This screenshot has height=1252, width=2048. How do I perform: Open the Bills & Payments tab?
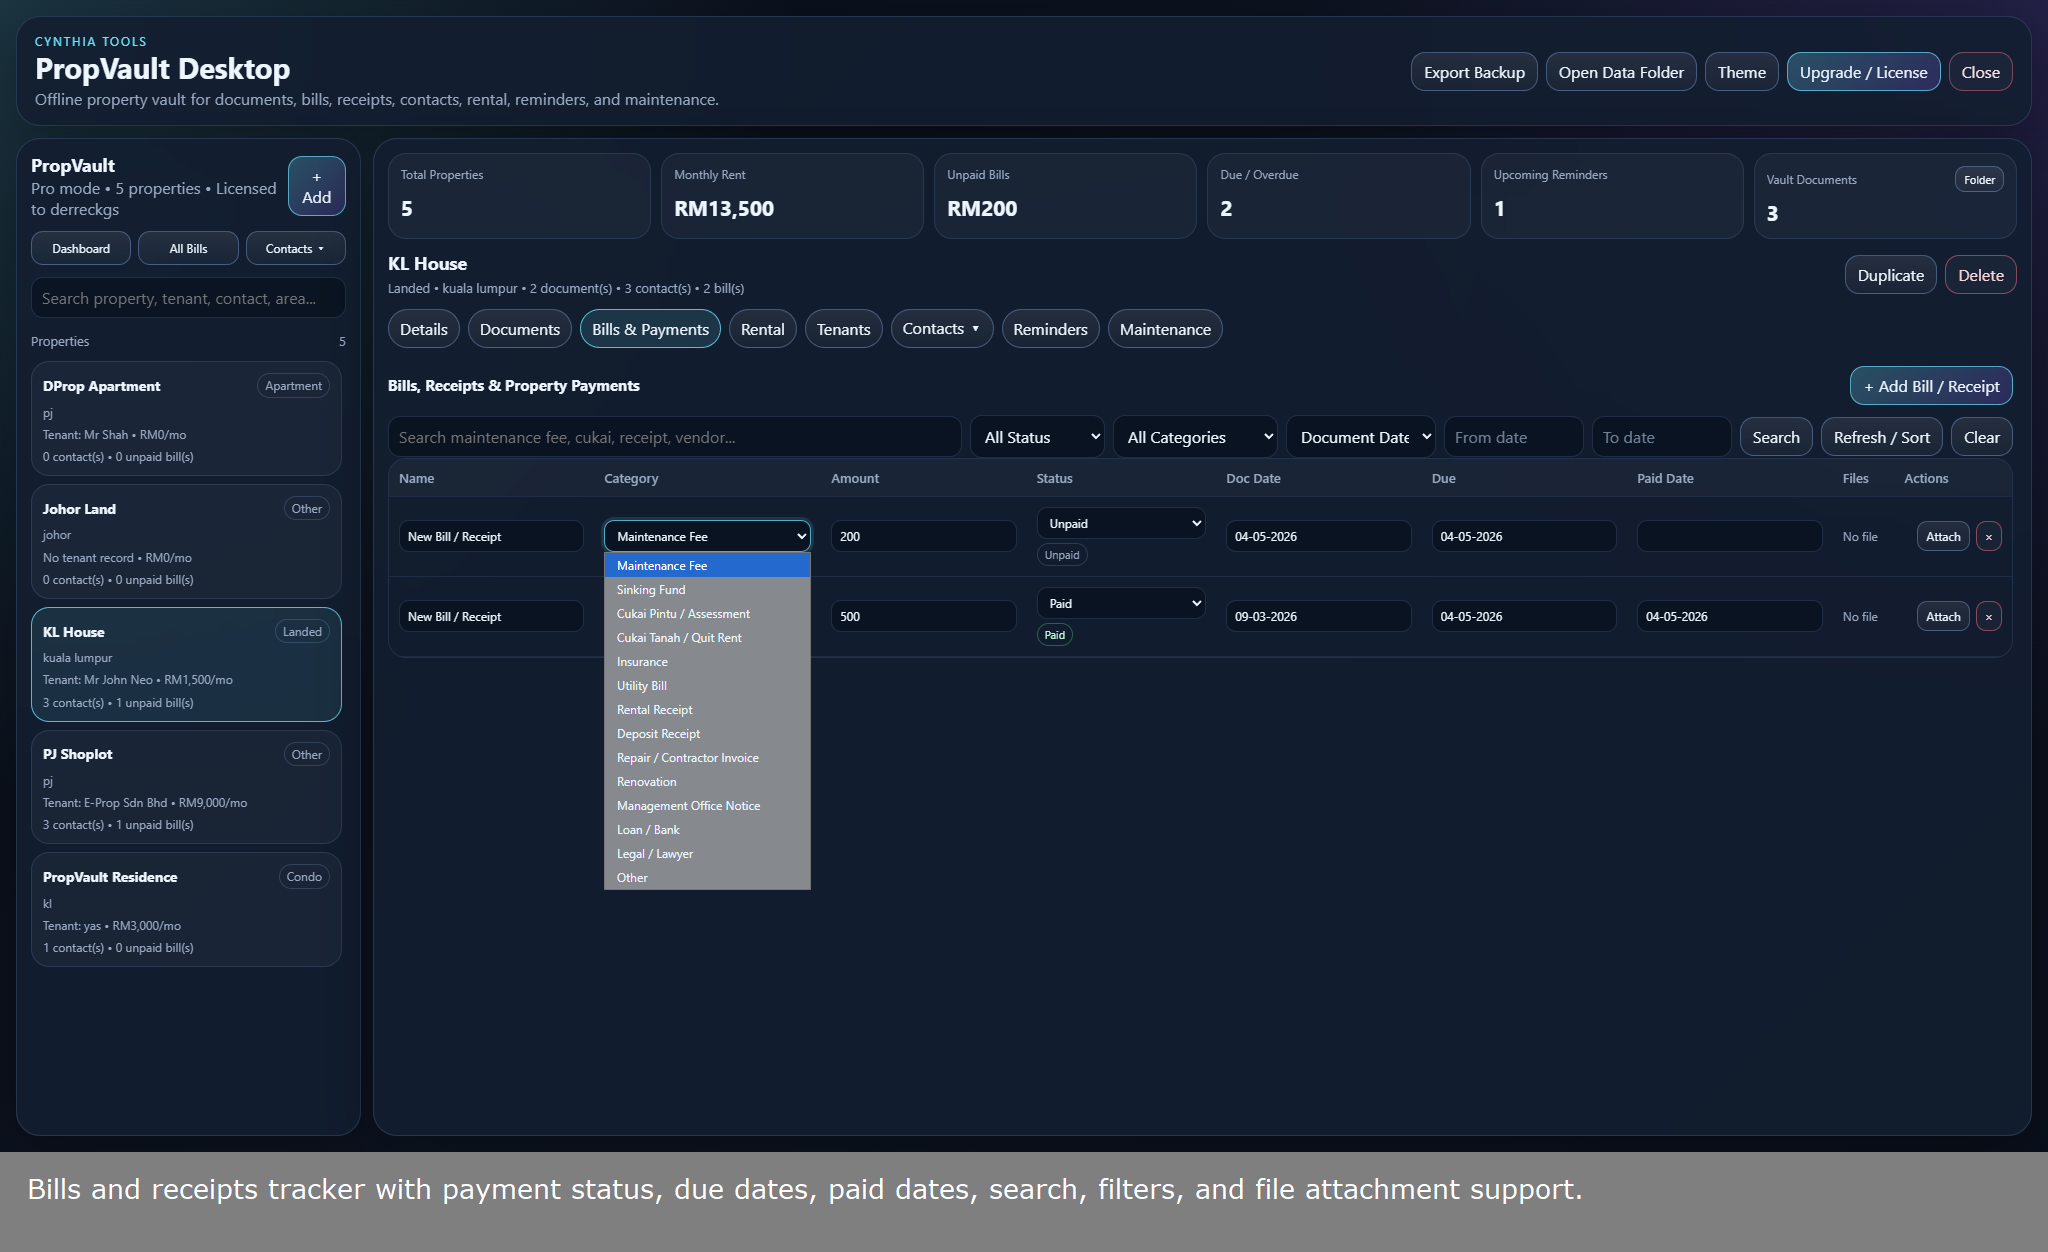650,329
